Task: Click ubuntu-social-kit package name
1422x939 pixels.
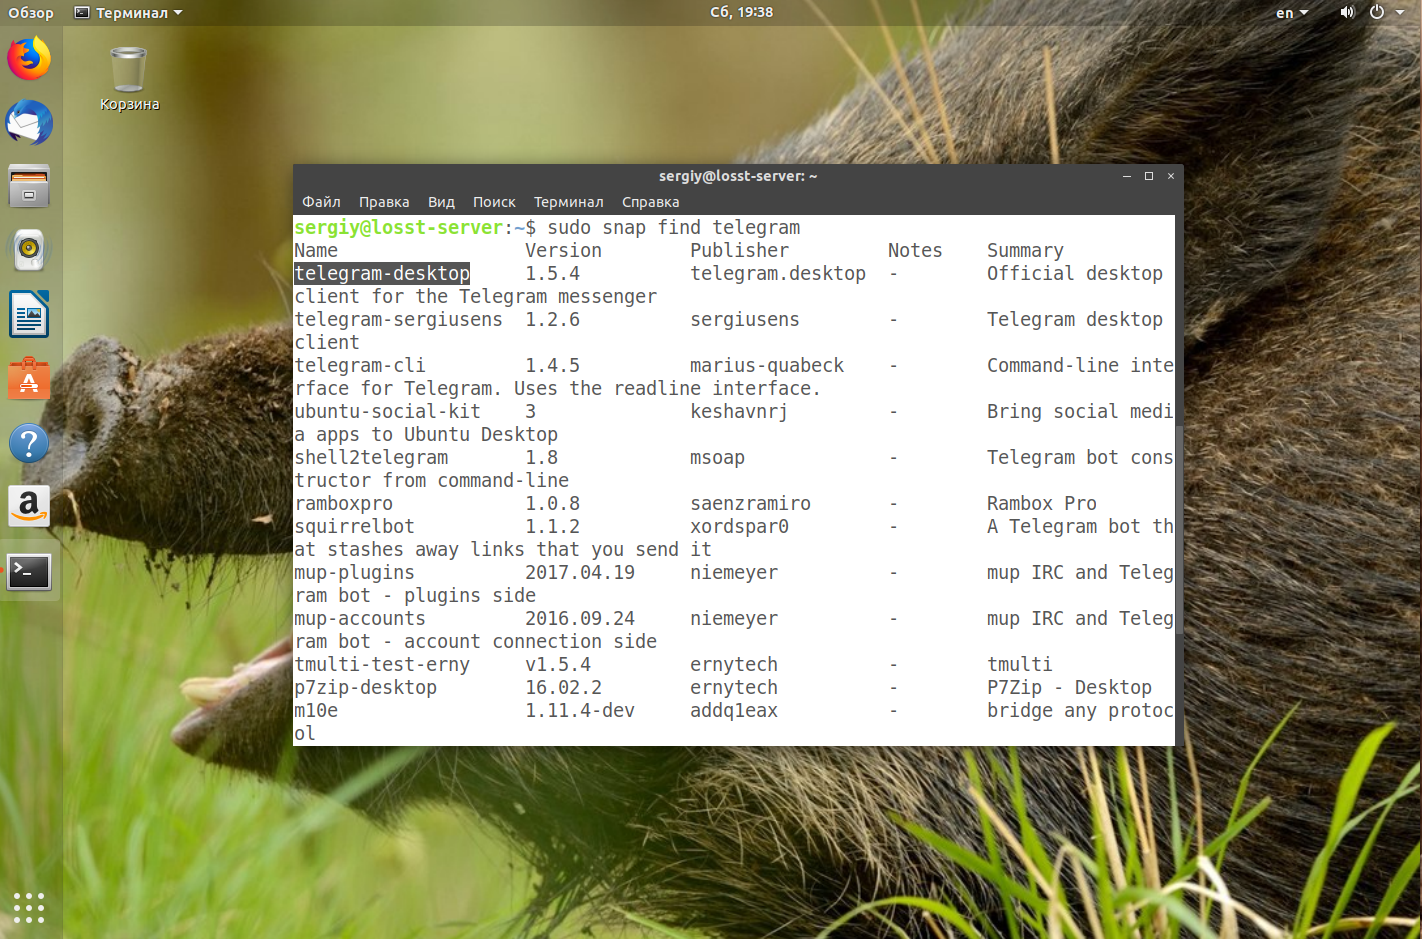Action: tap(387, 411)
